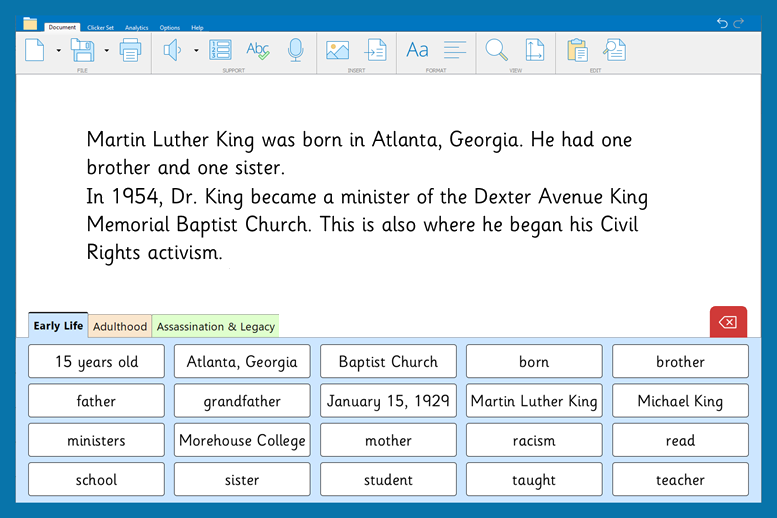Expand the new document dropdown arrow
Viewport: 777px width, 518px height.
pos(59,50)
